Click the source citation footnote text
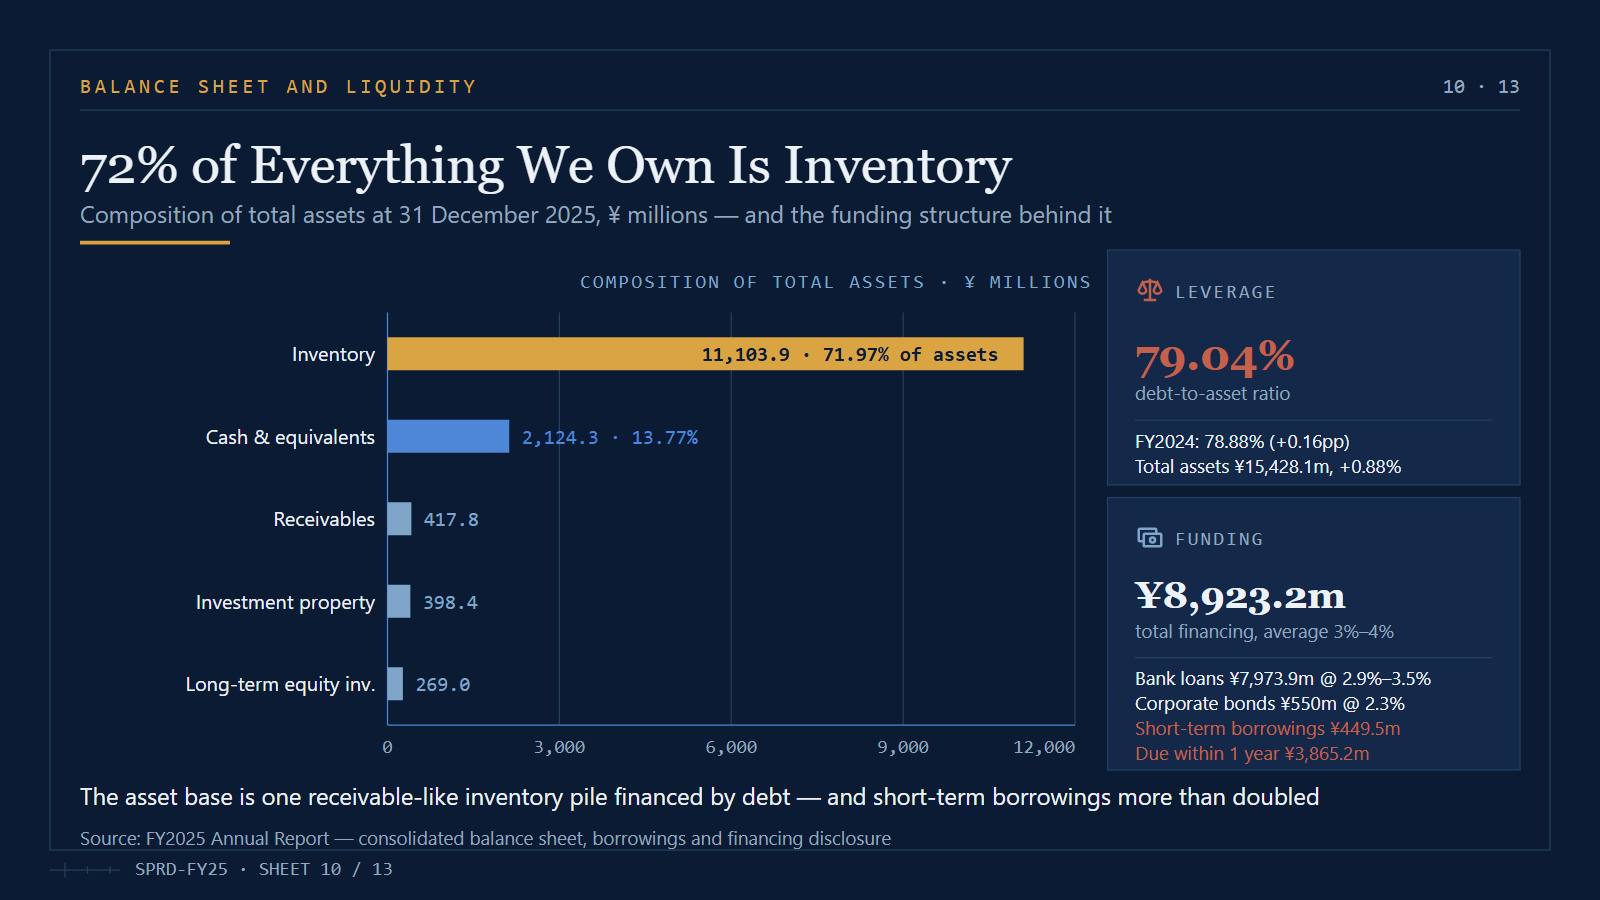1600x900 pixels. click(485, 838)
